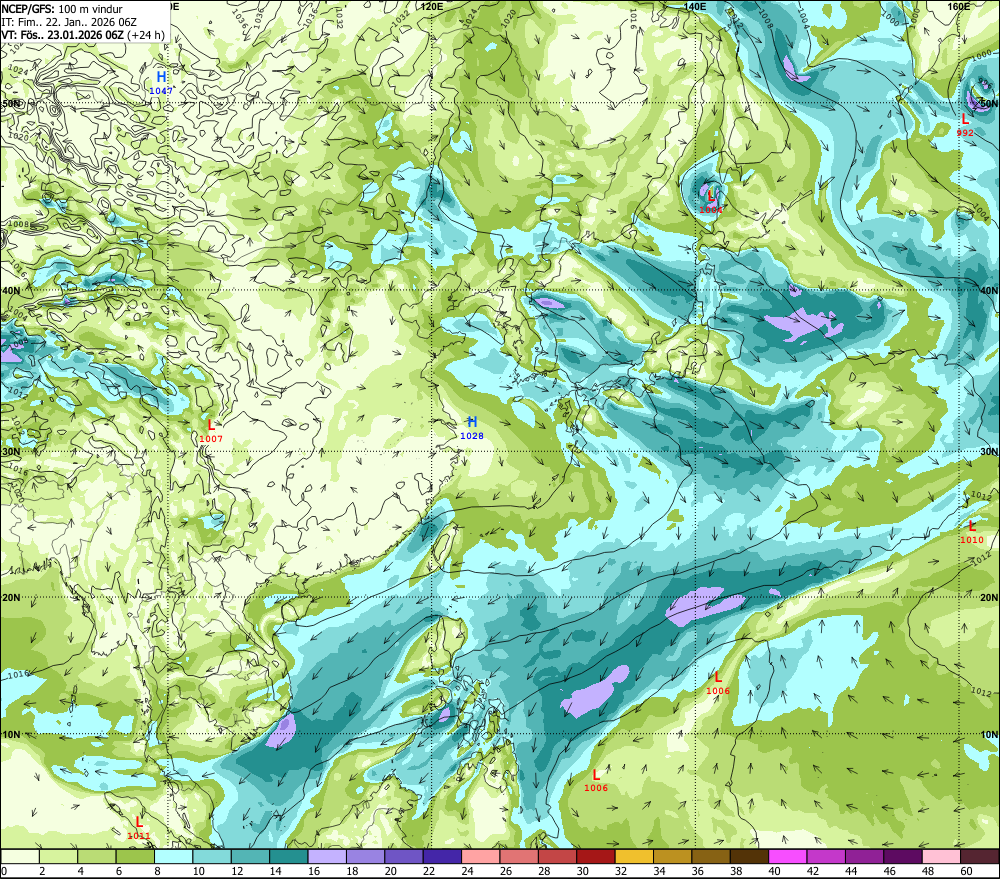Pick the purple 44–46 legend swatch
The height and width of the screenshot is (879, 1000).
click(x=864, y=856)
